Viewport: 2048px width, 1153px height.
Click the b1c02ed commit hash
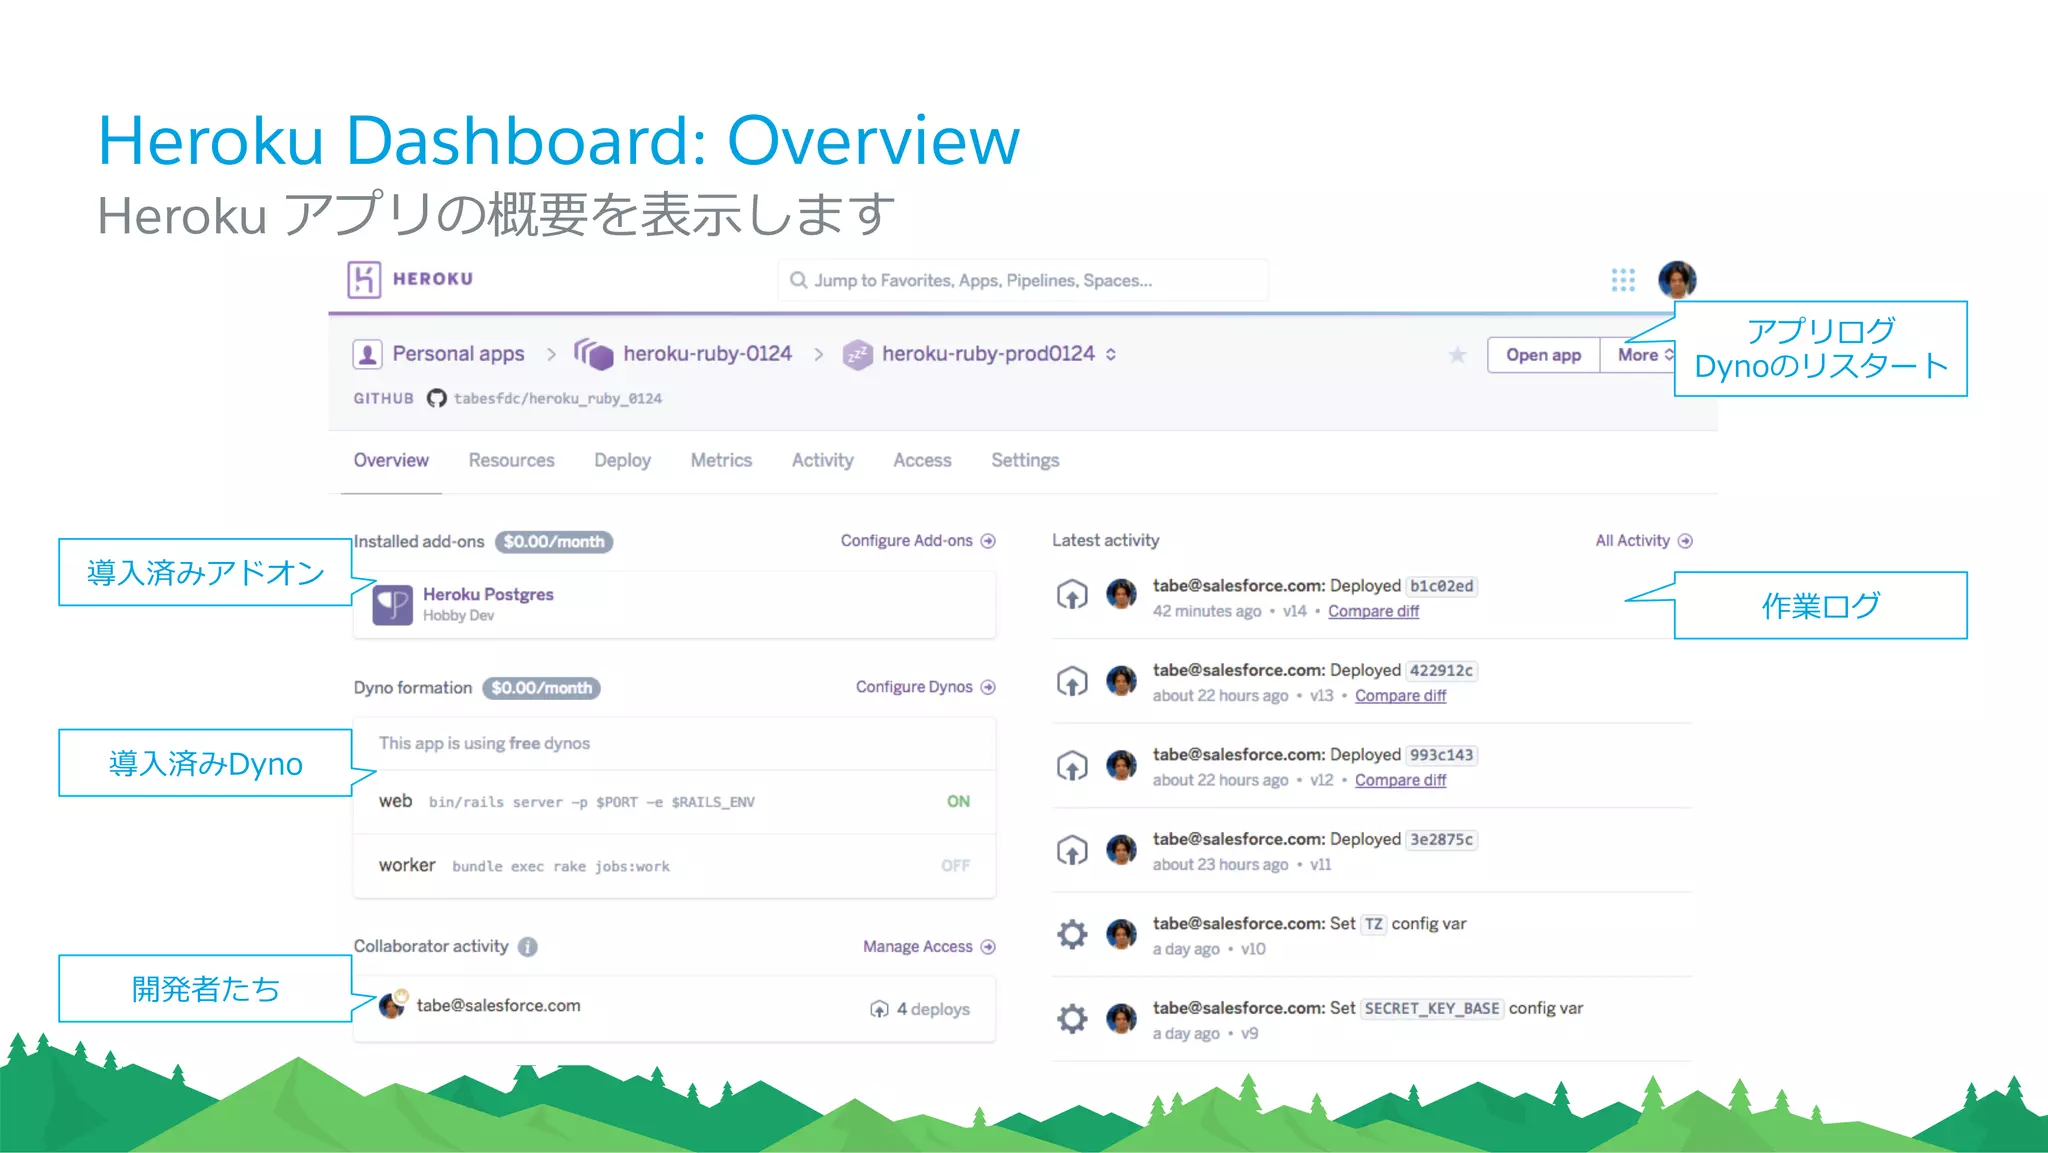(1441, 586)
